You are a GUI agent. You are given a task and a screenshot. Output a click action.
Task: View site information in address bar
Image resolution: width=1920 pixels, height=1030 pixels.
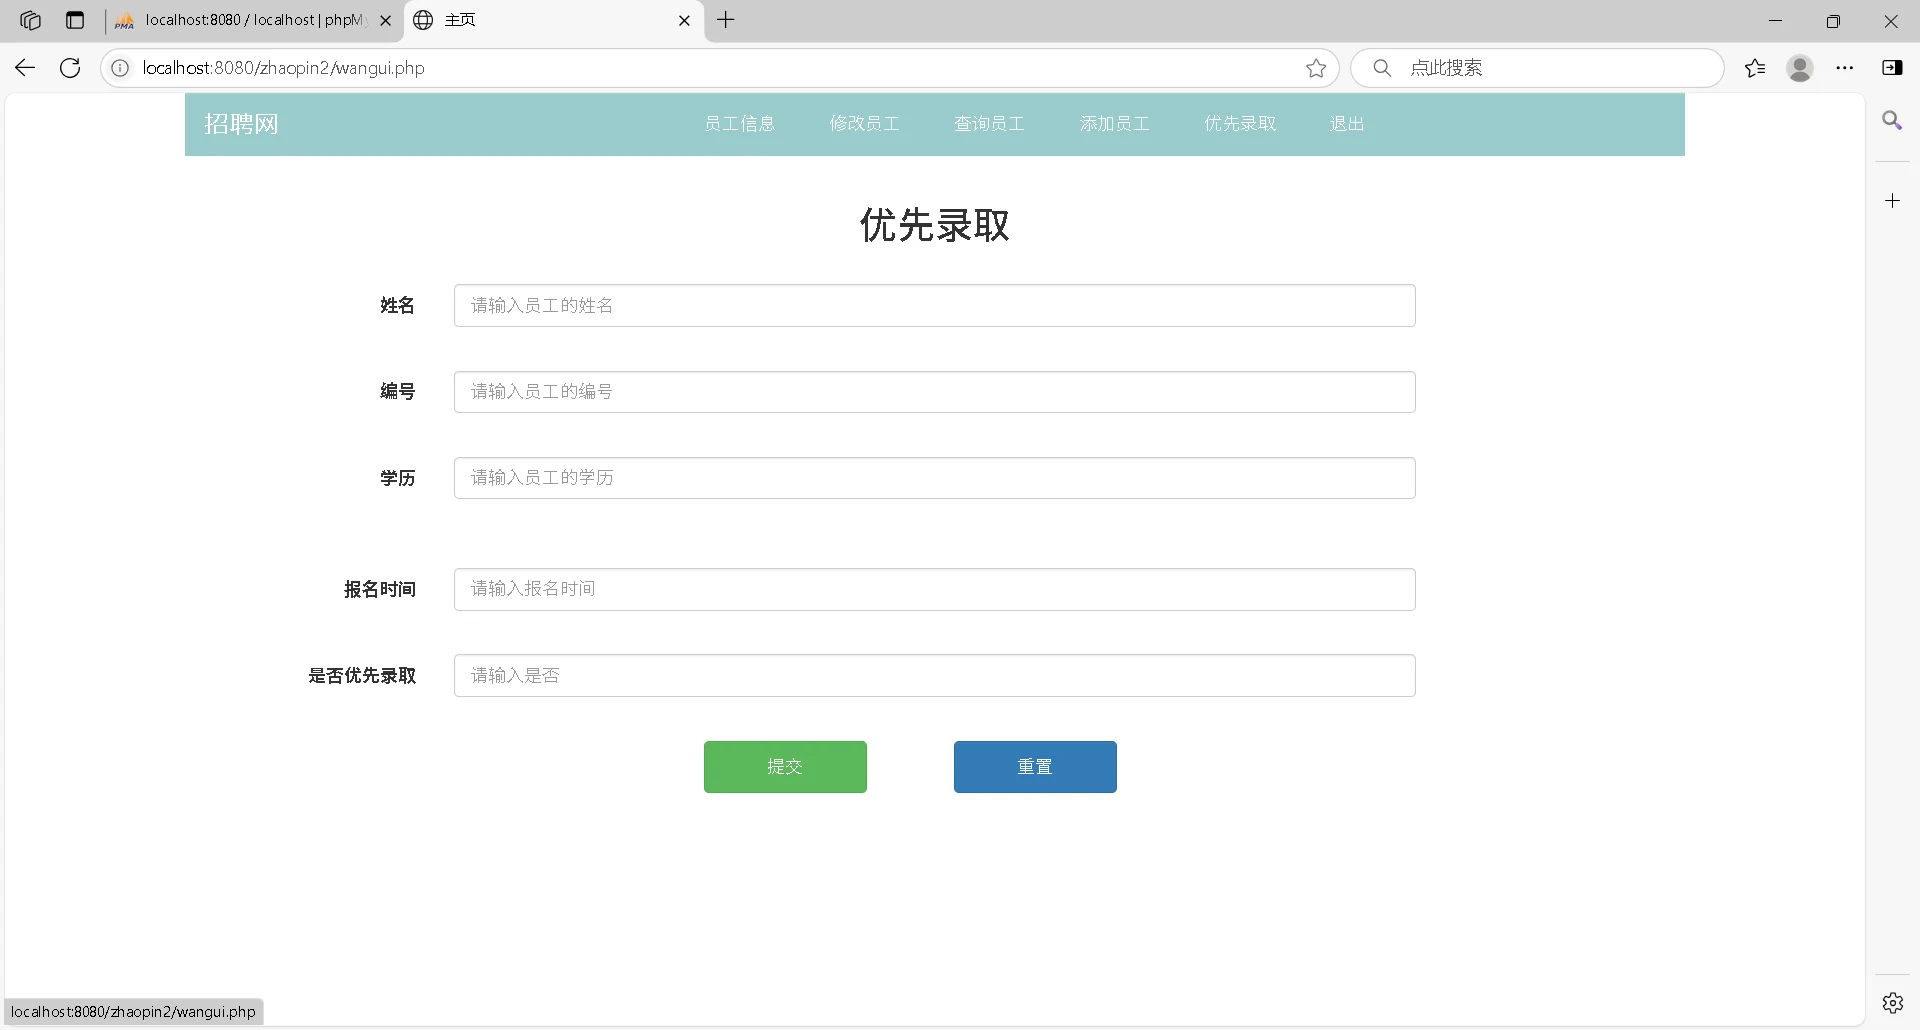pos(120,68)
